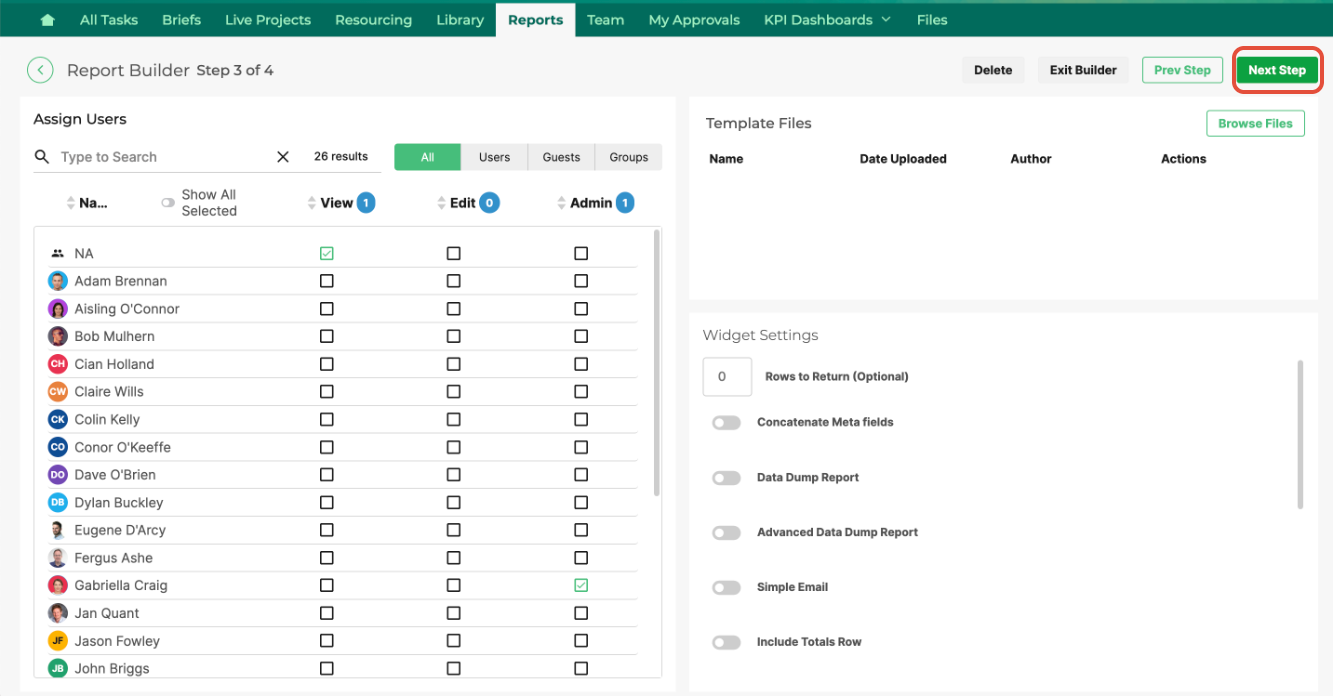Check Edit permission for Bob Mulhern
Screen dimensions: 1333x696
[454, 336]
